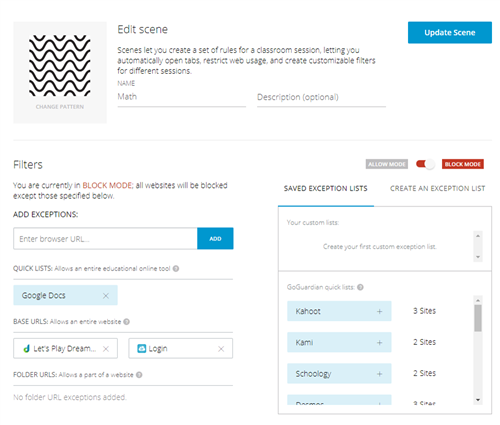
Task: Select the Block Mode label
Action: (463, 164)
